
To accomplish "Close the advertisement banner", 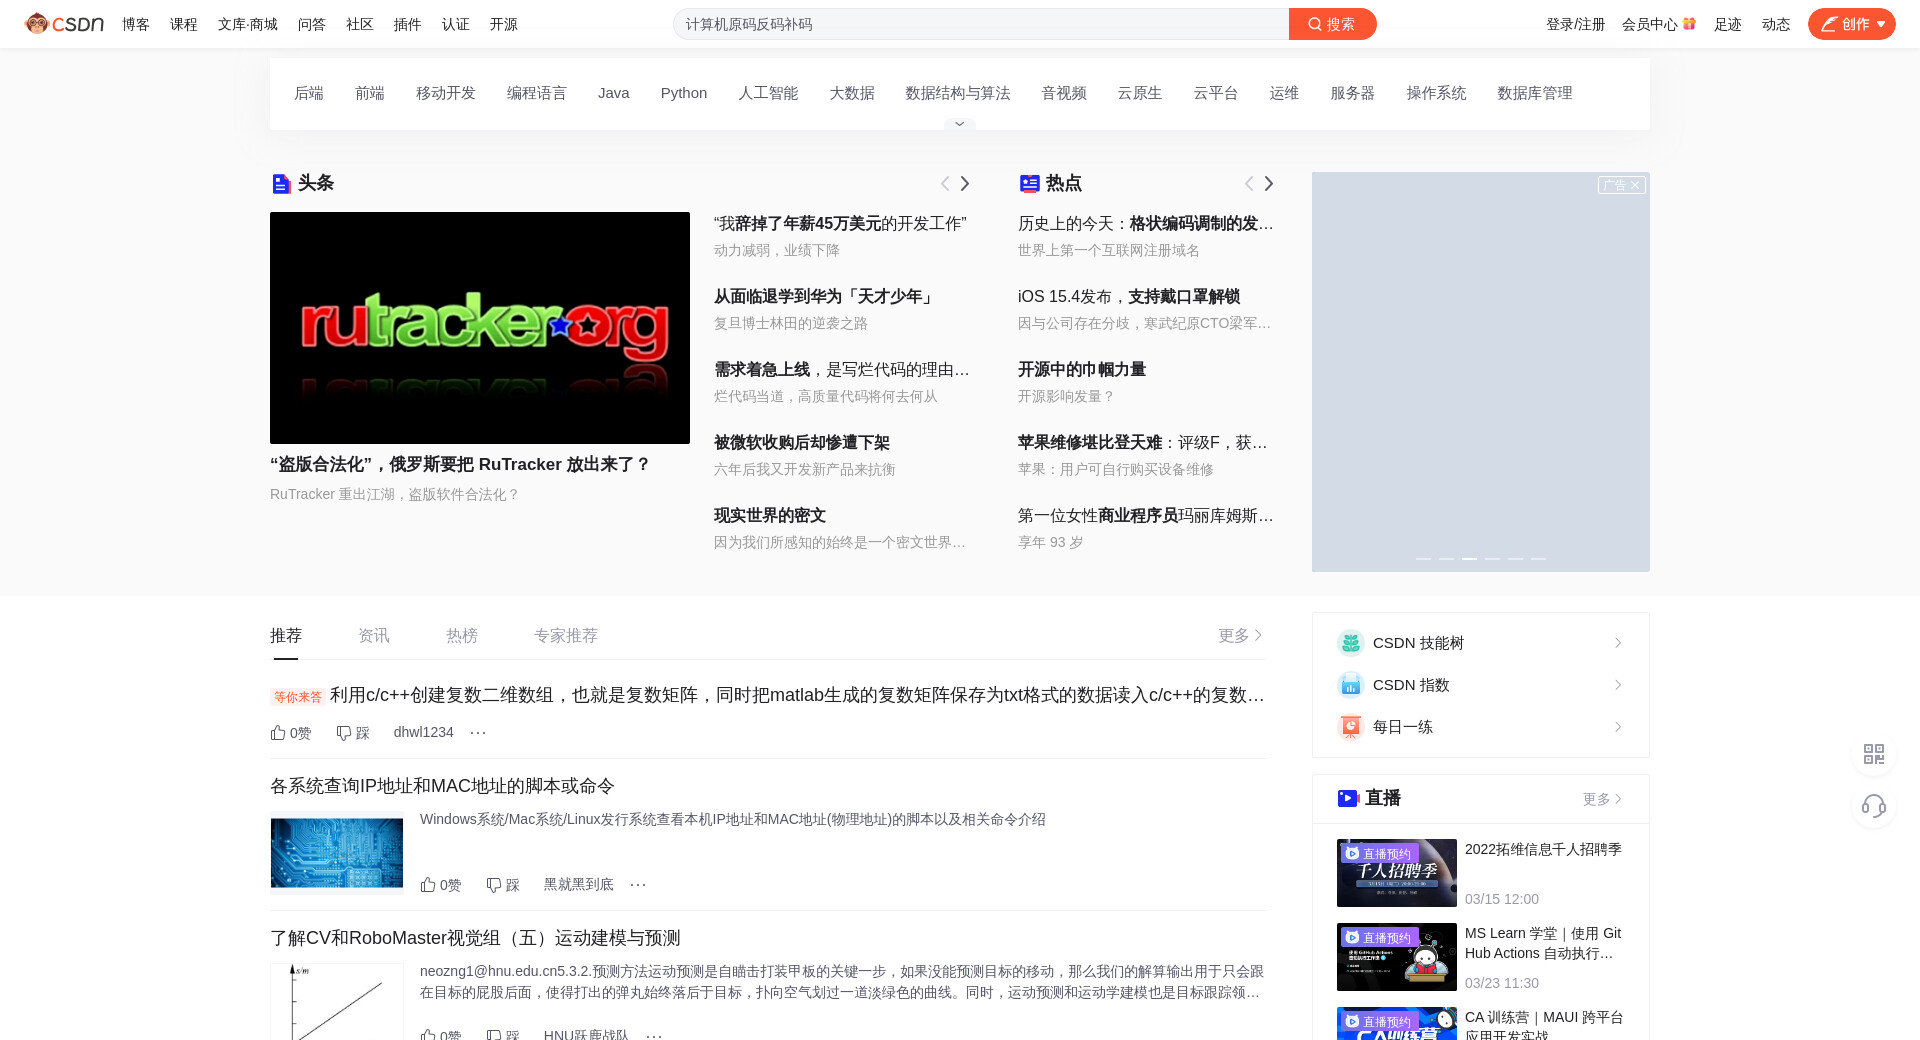I will (x=1635, y=185).
